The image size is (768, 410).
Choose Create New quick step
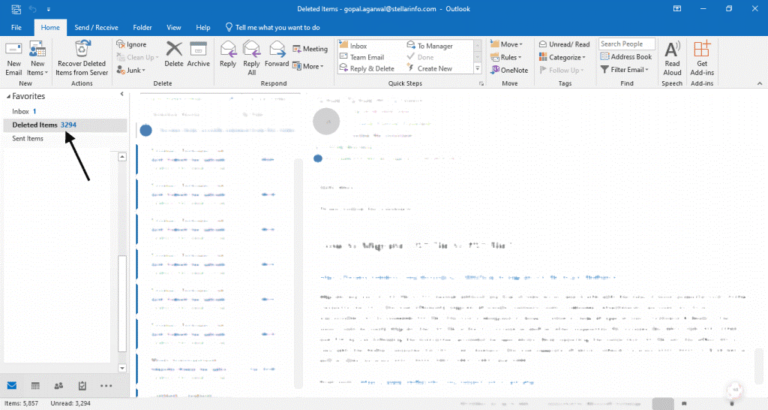pos(430,69)
